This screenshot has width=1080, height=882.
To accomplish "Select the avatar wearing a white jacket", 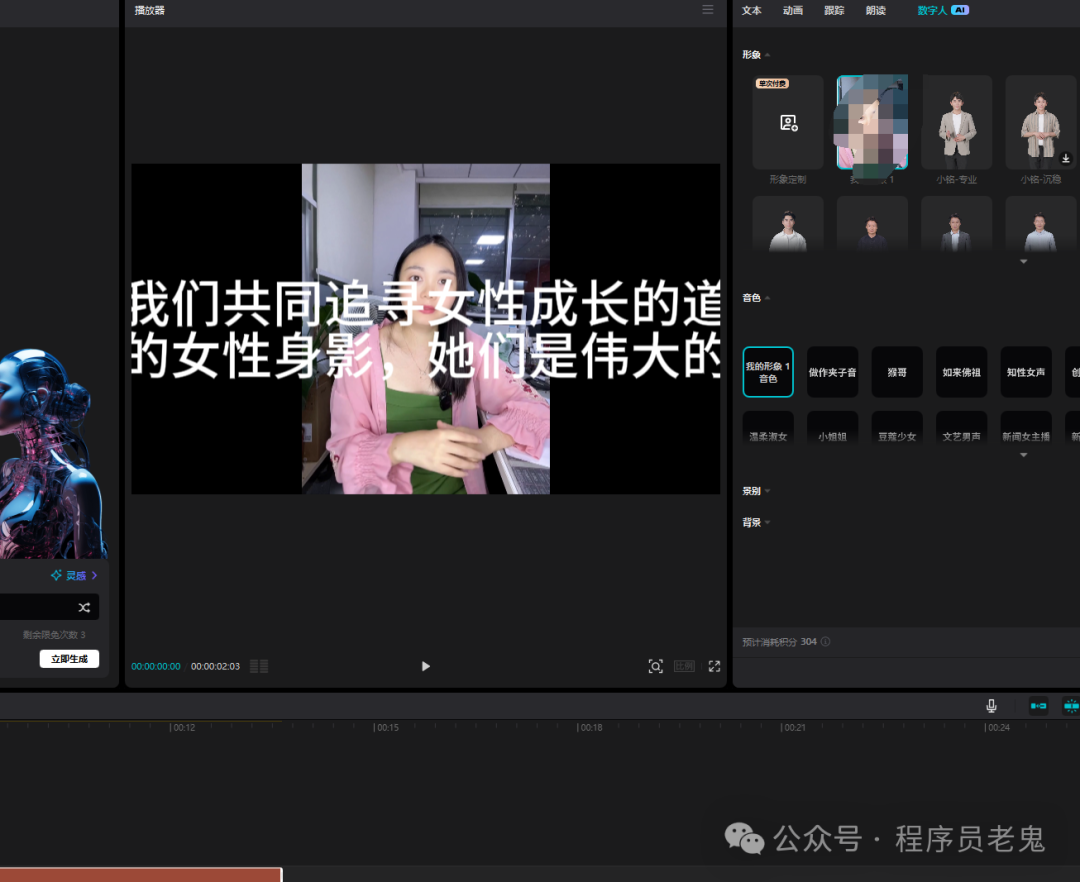I will pos(788,224).
